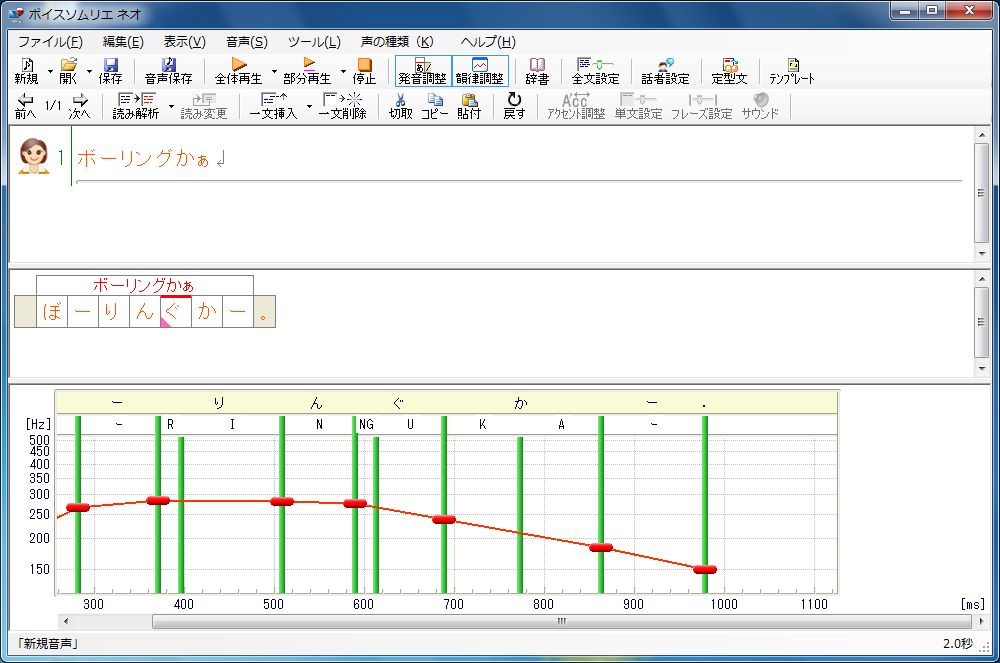Click the right arrow of the graph scrollbar
Screen dimensions: 1000x663
(x=980, y=621)
